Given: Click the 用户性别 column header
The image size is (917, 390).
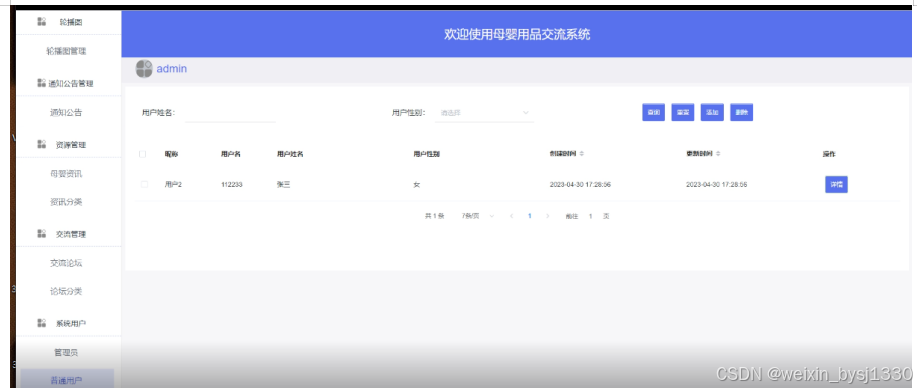Looking at the screenshot, I should [x=426, y=154].
